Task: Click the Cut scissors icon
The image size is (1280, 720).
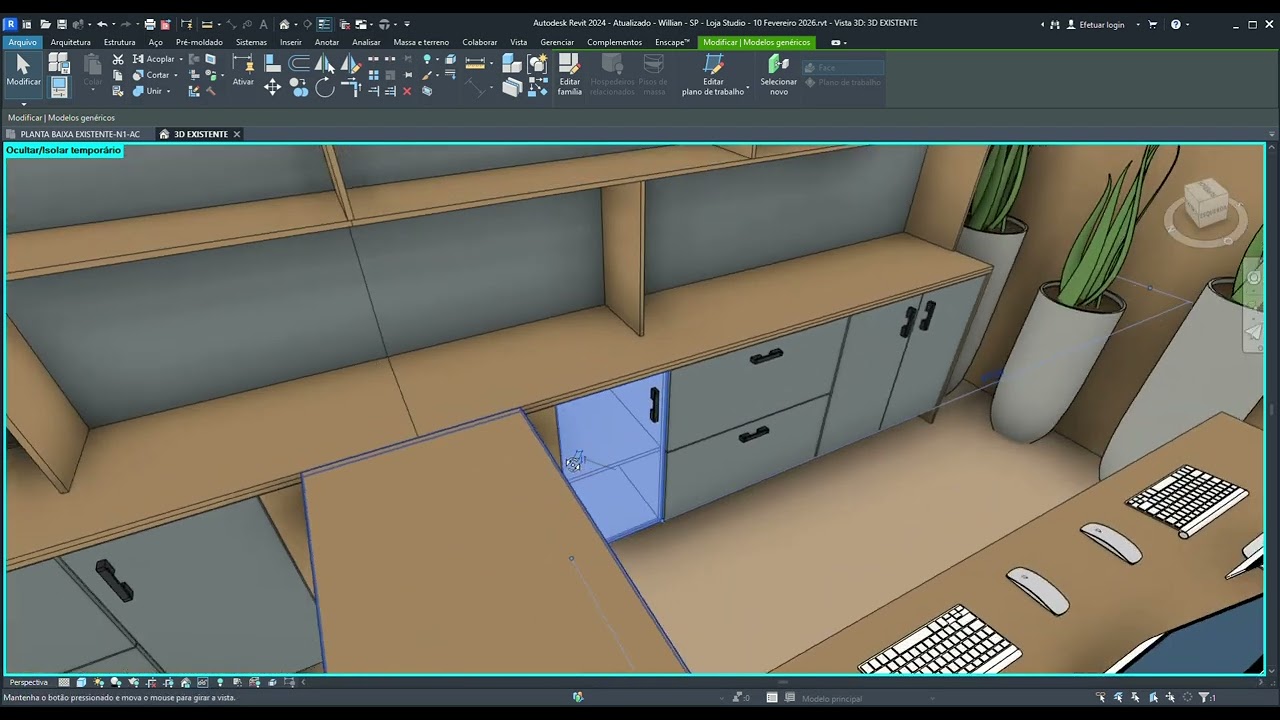Action: 118,60
